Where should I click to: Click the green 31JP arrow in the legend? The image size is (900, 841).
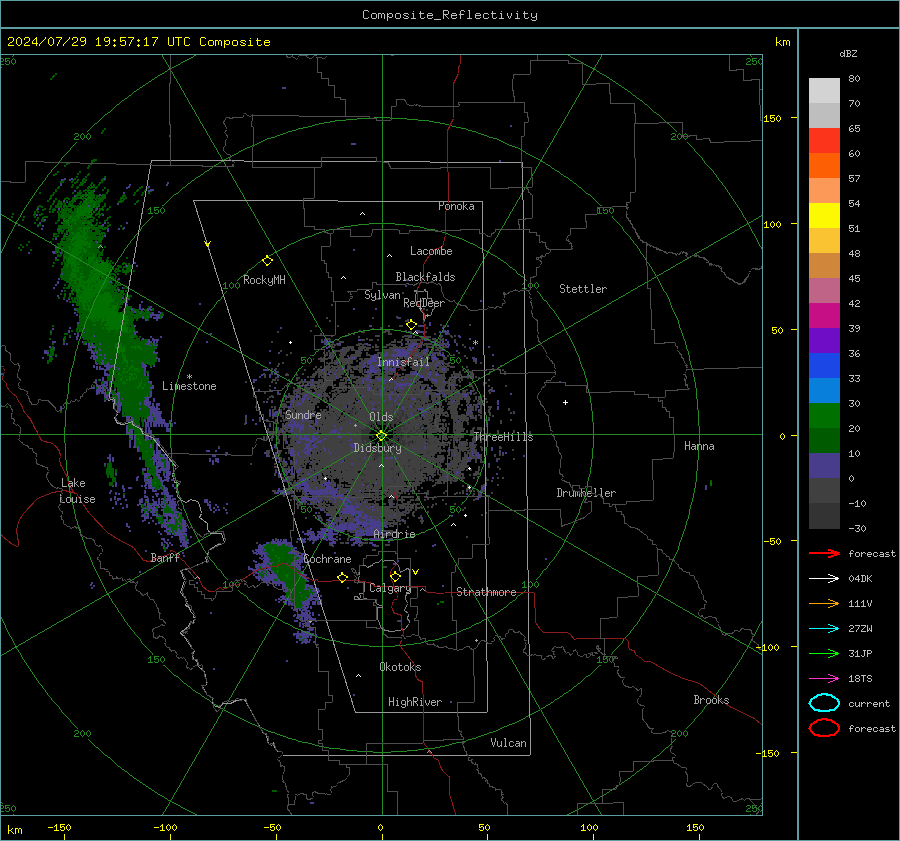click(824, 653)
